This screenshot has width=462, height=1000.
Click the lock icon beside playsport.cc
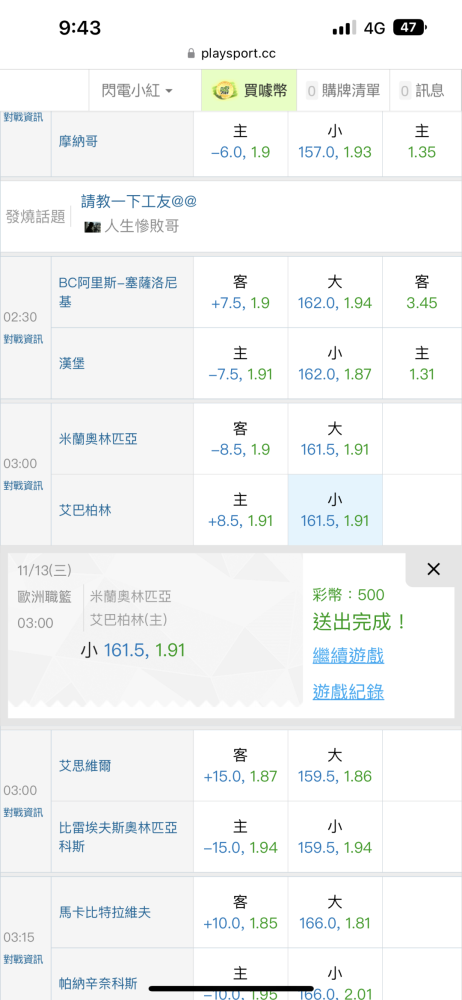pyautogui.click(x=191, y=54)
